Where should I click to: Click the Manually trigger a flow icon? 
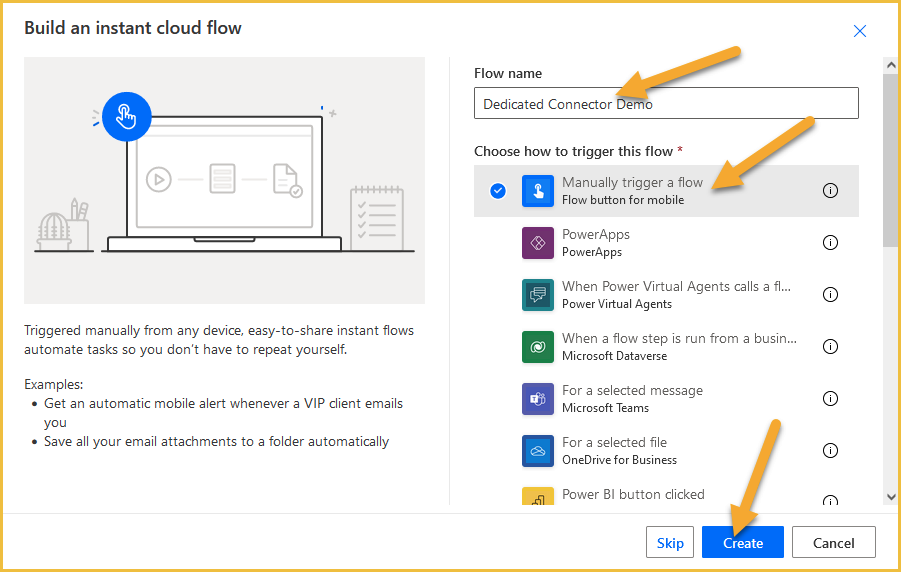point(538,191)
